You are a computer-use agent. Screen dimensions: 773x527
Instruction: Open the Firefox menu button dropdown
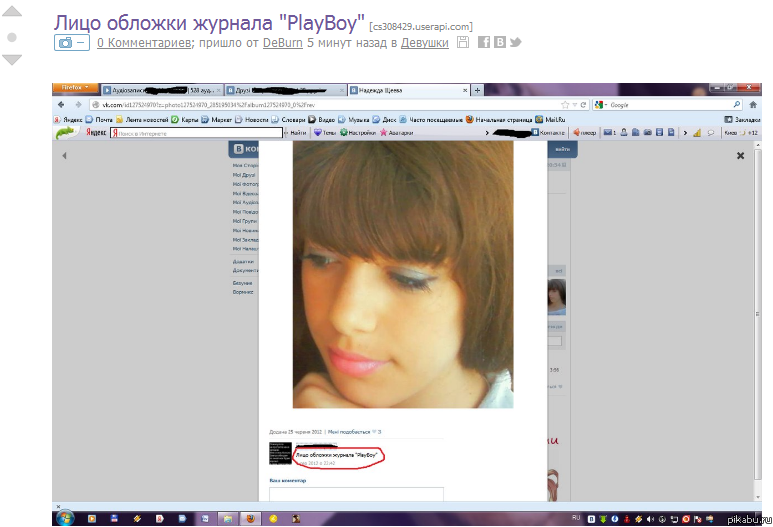tap(75, 88)
